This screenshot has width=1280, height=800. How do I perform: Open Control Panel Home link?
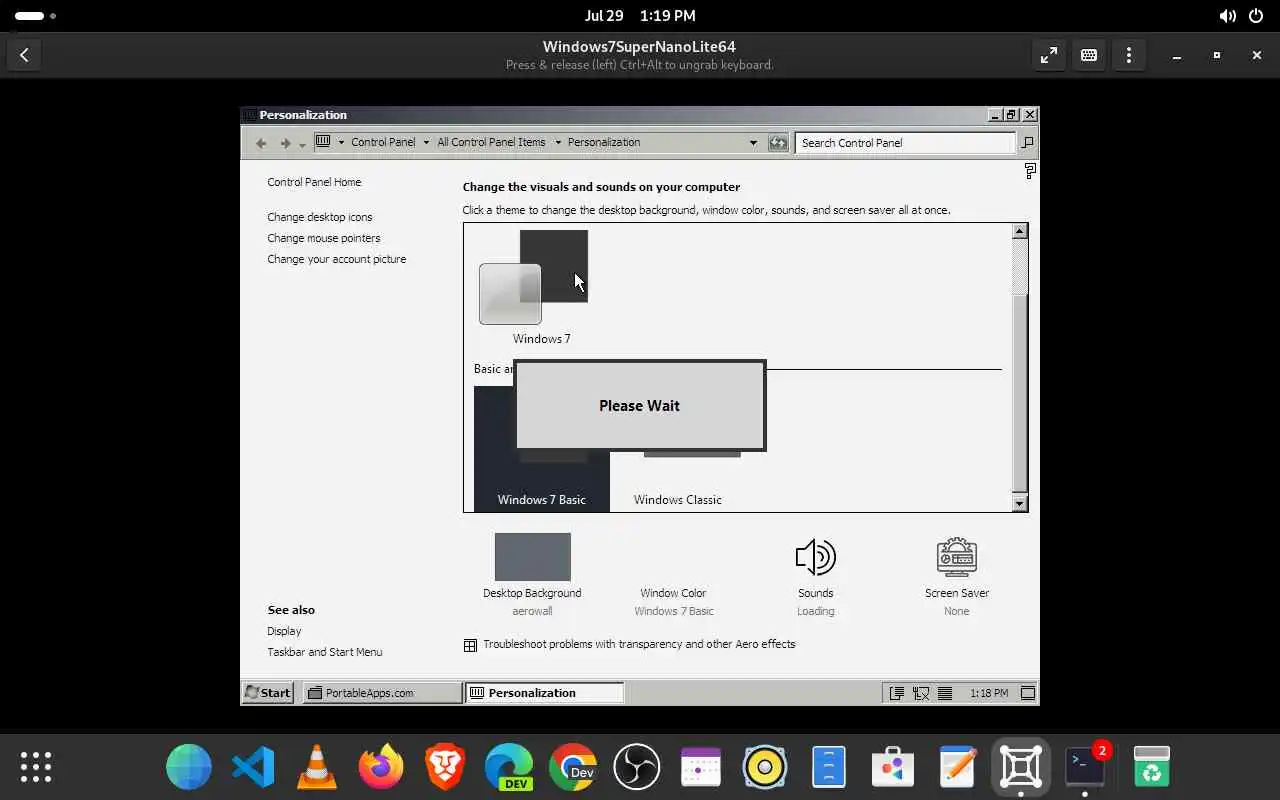pos(314,182)
